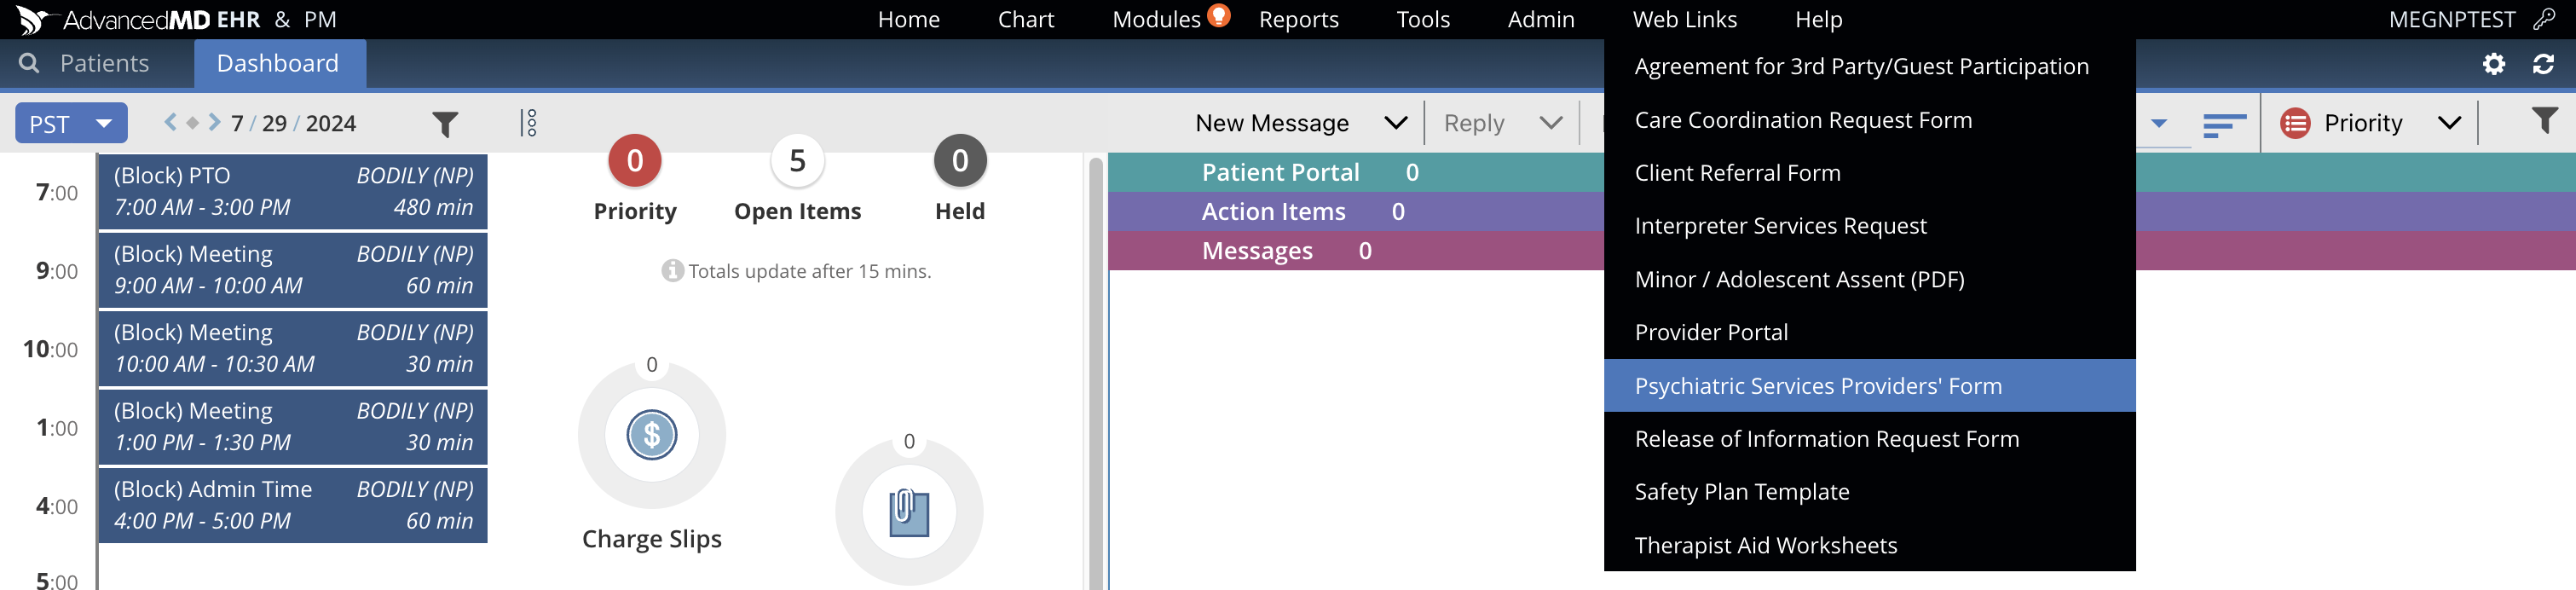Viewport: 2576px width, 590px height.
Task: Select Minor / Adolescent Assent (PDF)
Action: (1869, 279)
